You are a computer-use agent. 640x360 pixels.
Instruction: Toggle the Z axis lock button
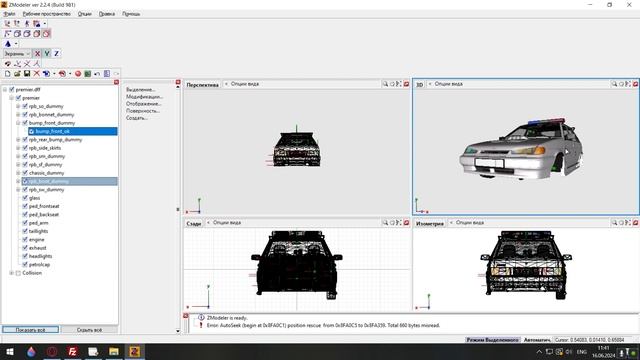56,53
